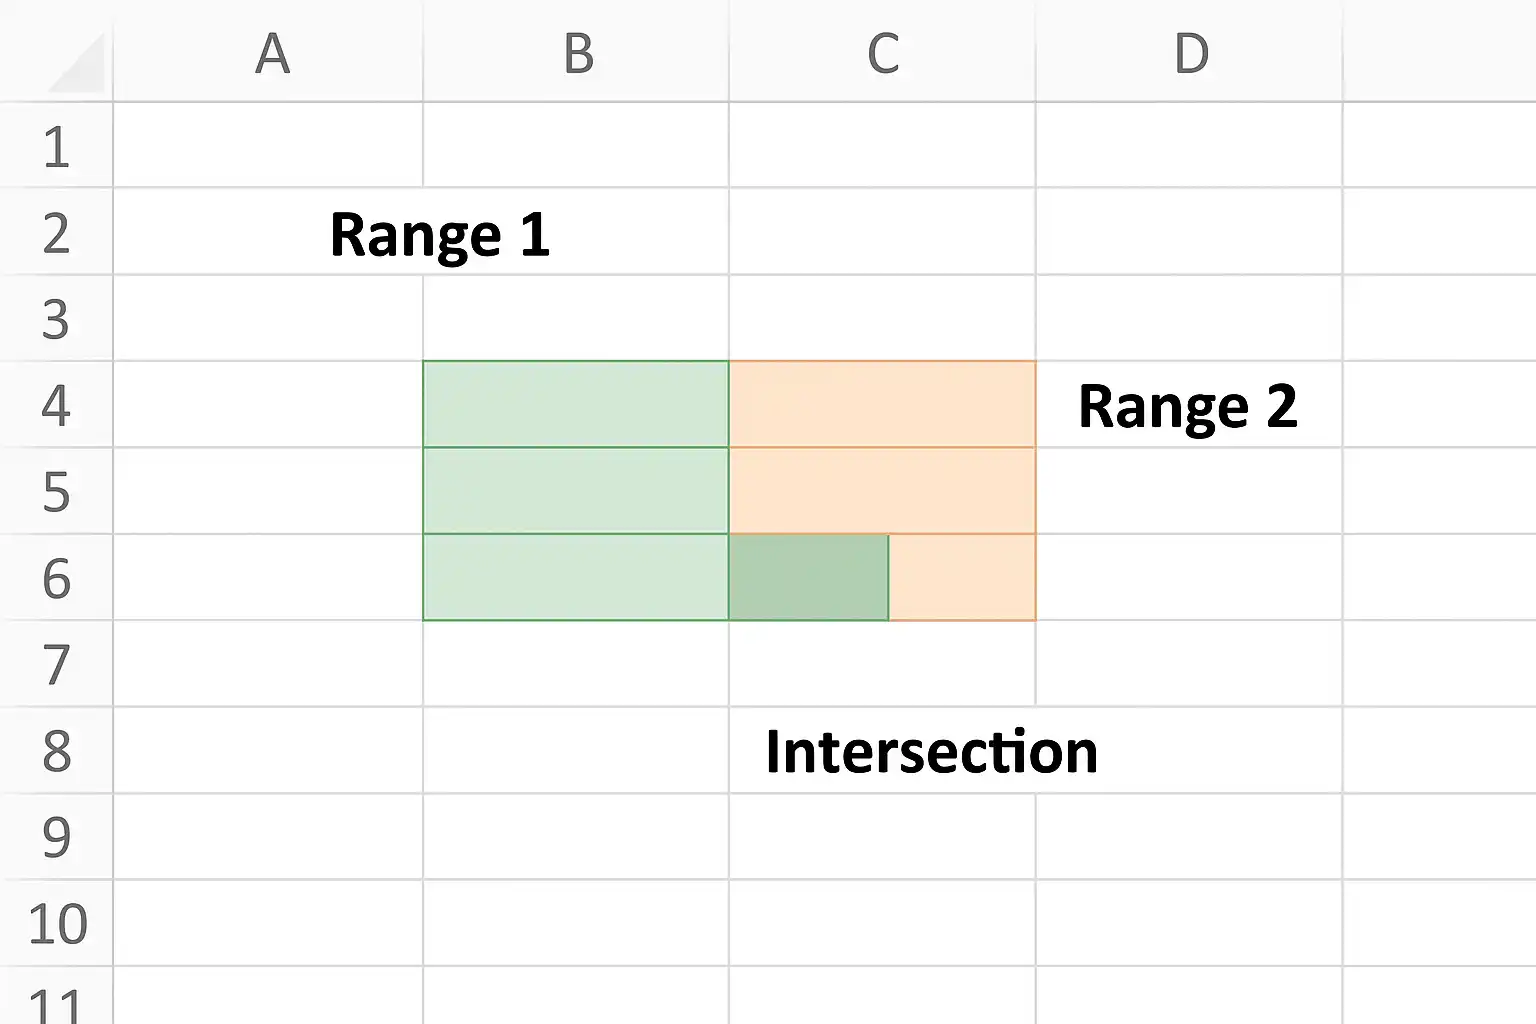Viewport: 1536px width, 1024px height.
Task: Select row 6 header
Action: 56,577
